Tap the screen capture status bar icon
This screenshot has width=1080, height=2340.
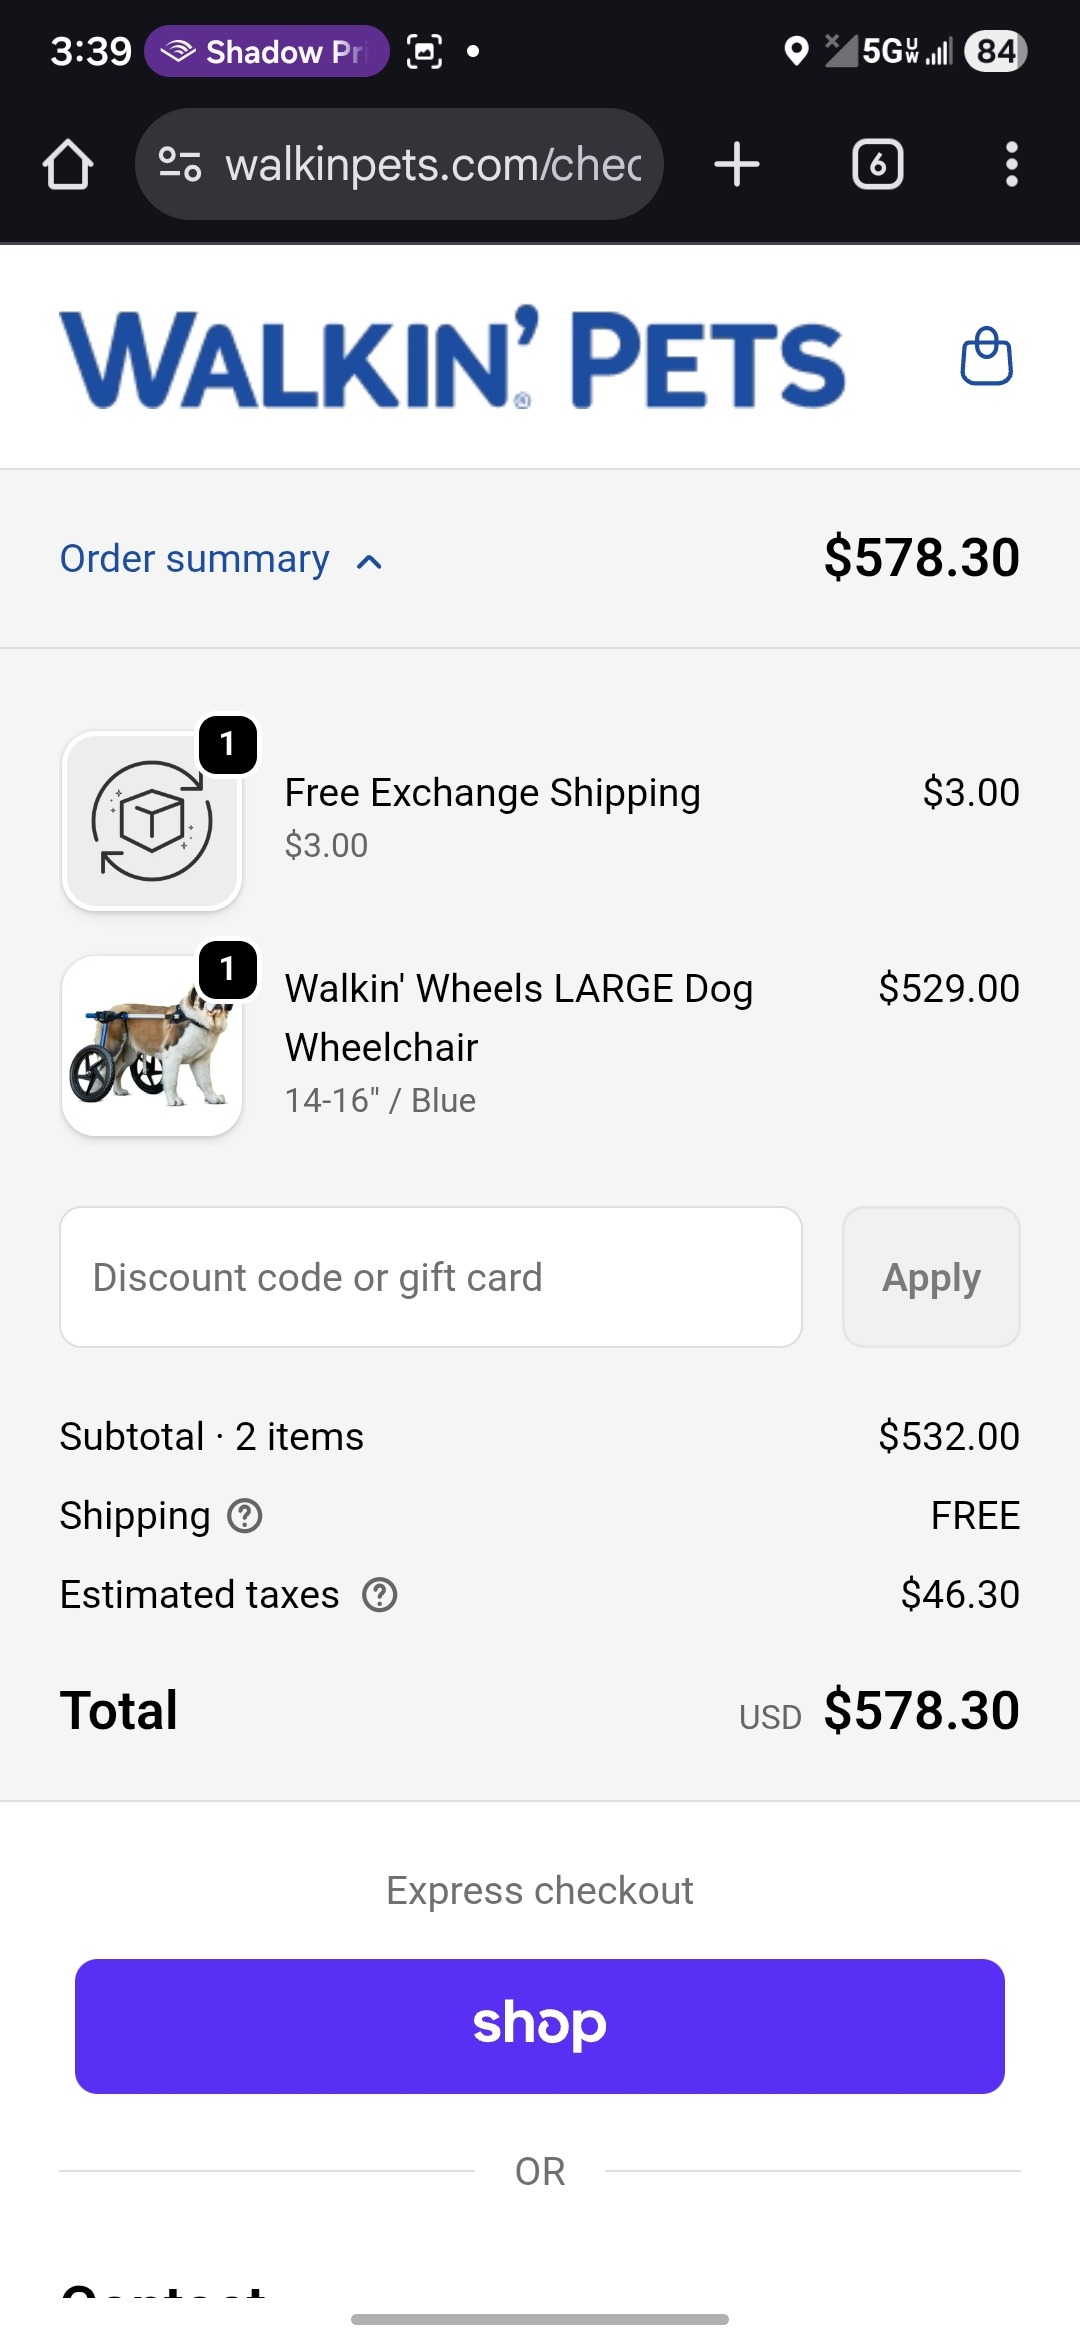(x=424, y=51)
